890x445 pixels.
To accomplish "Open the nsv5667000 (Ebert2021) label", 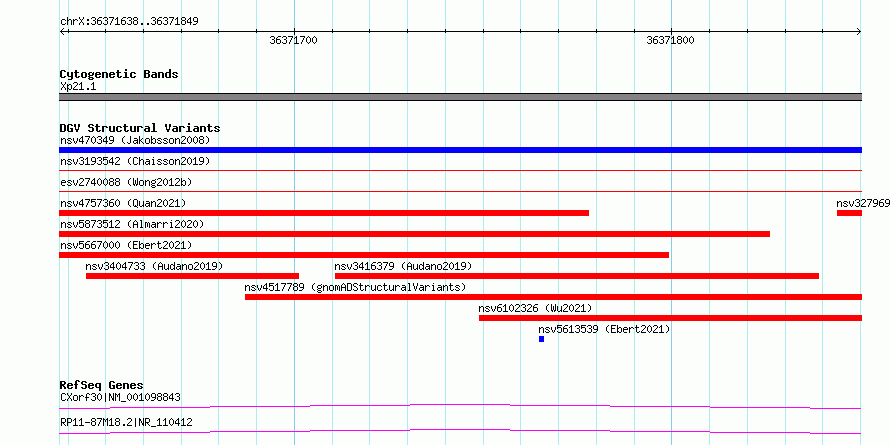I will pos(126,245).
